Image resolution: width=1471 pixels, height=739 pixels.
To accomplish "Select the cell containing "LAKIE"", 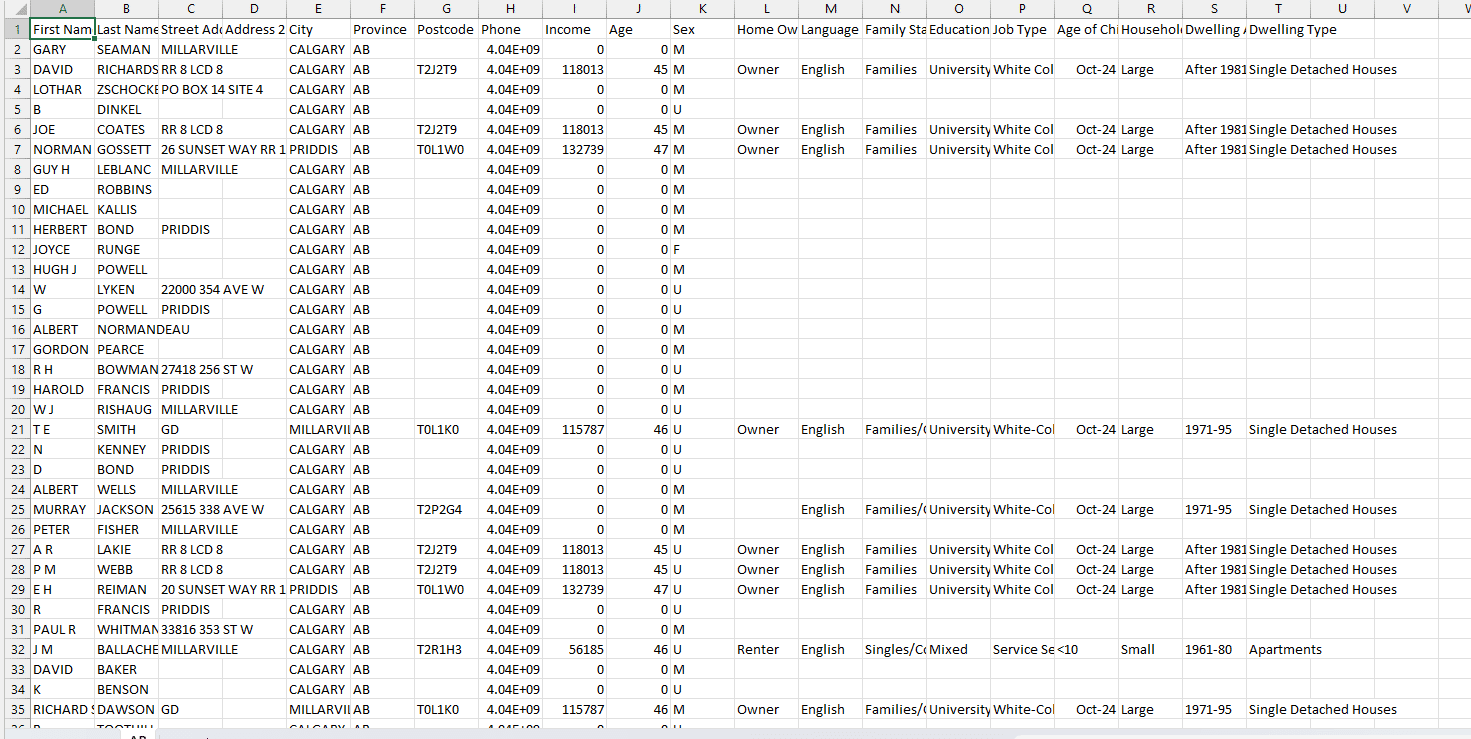I will [x=127, y=549].
